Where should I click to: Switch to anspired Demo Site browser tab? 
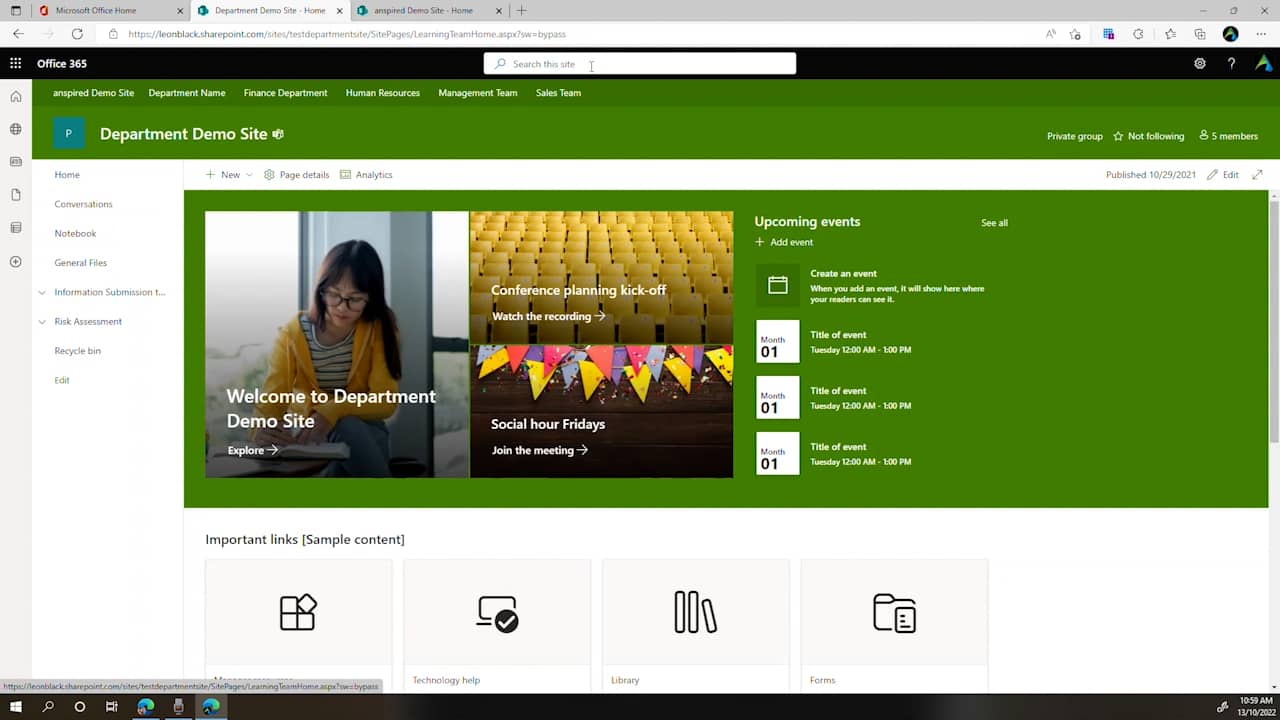coord(430,10)
